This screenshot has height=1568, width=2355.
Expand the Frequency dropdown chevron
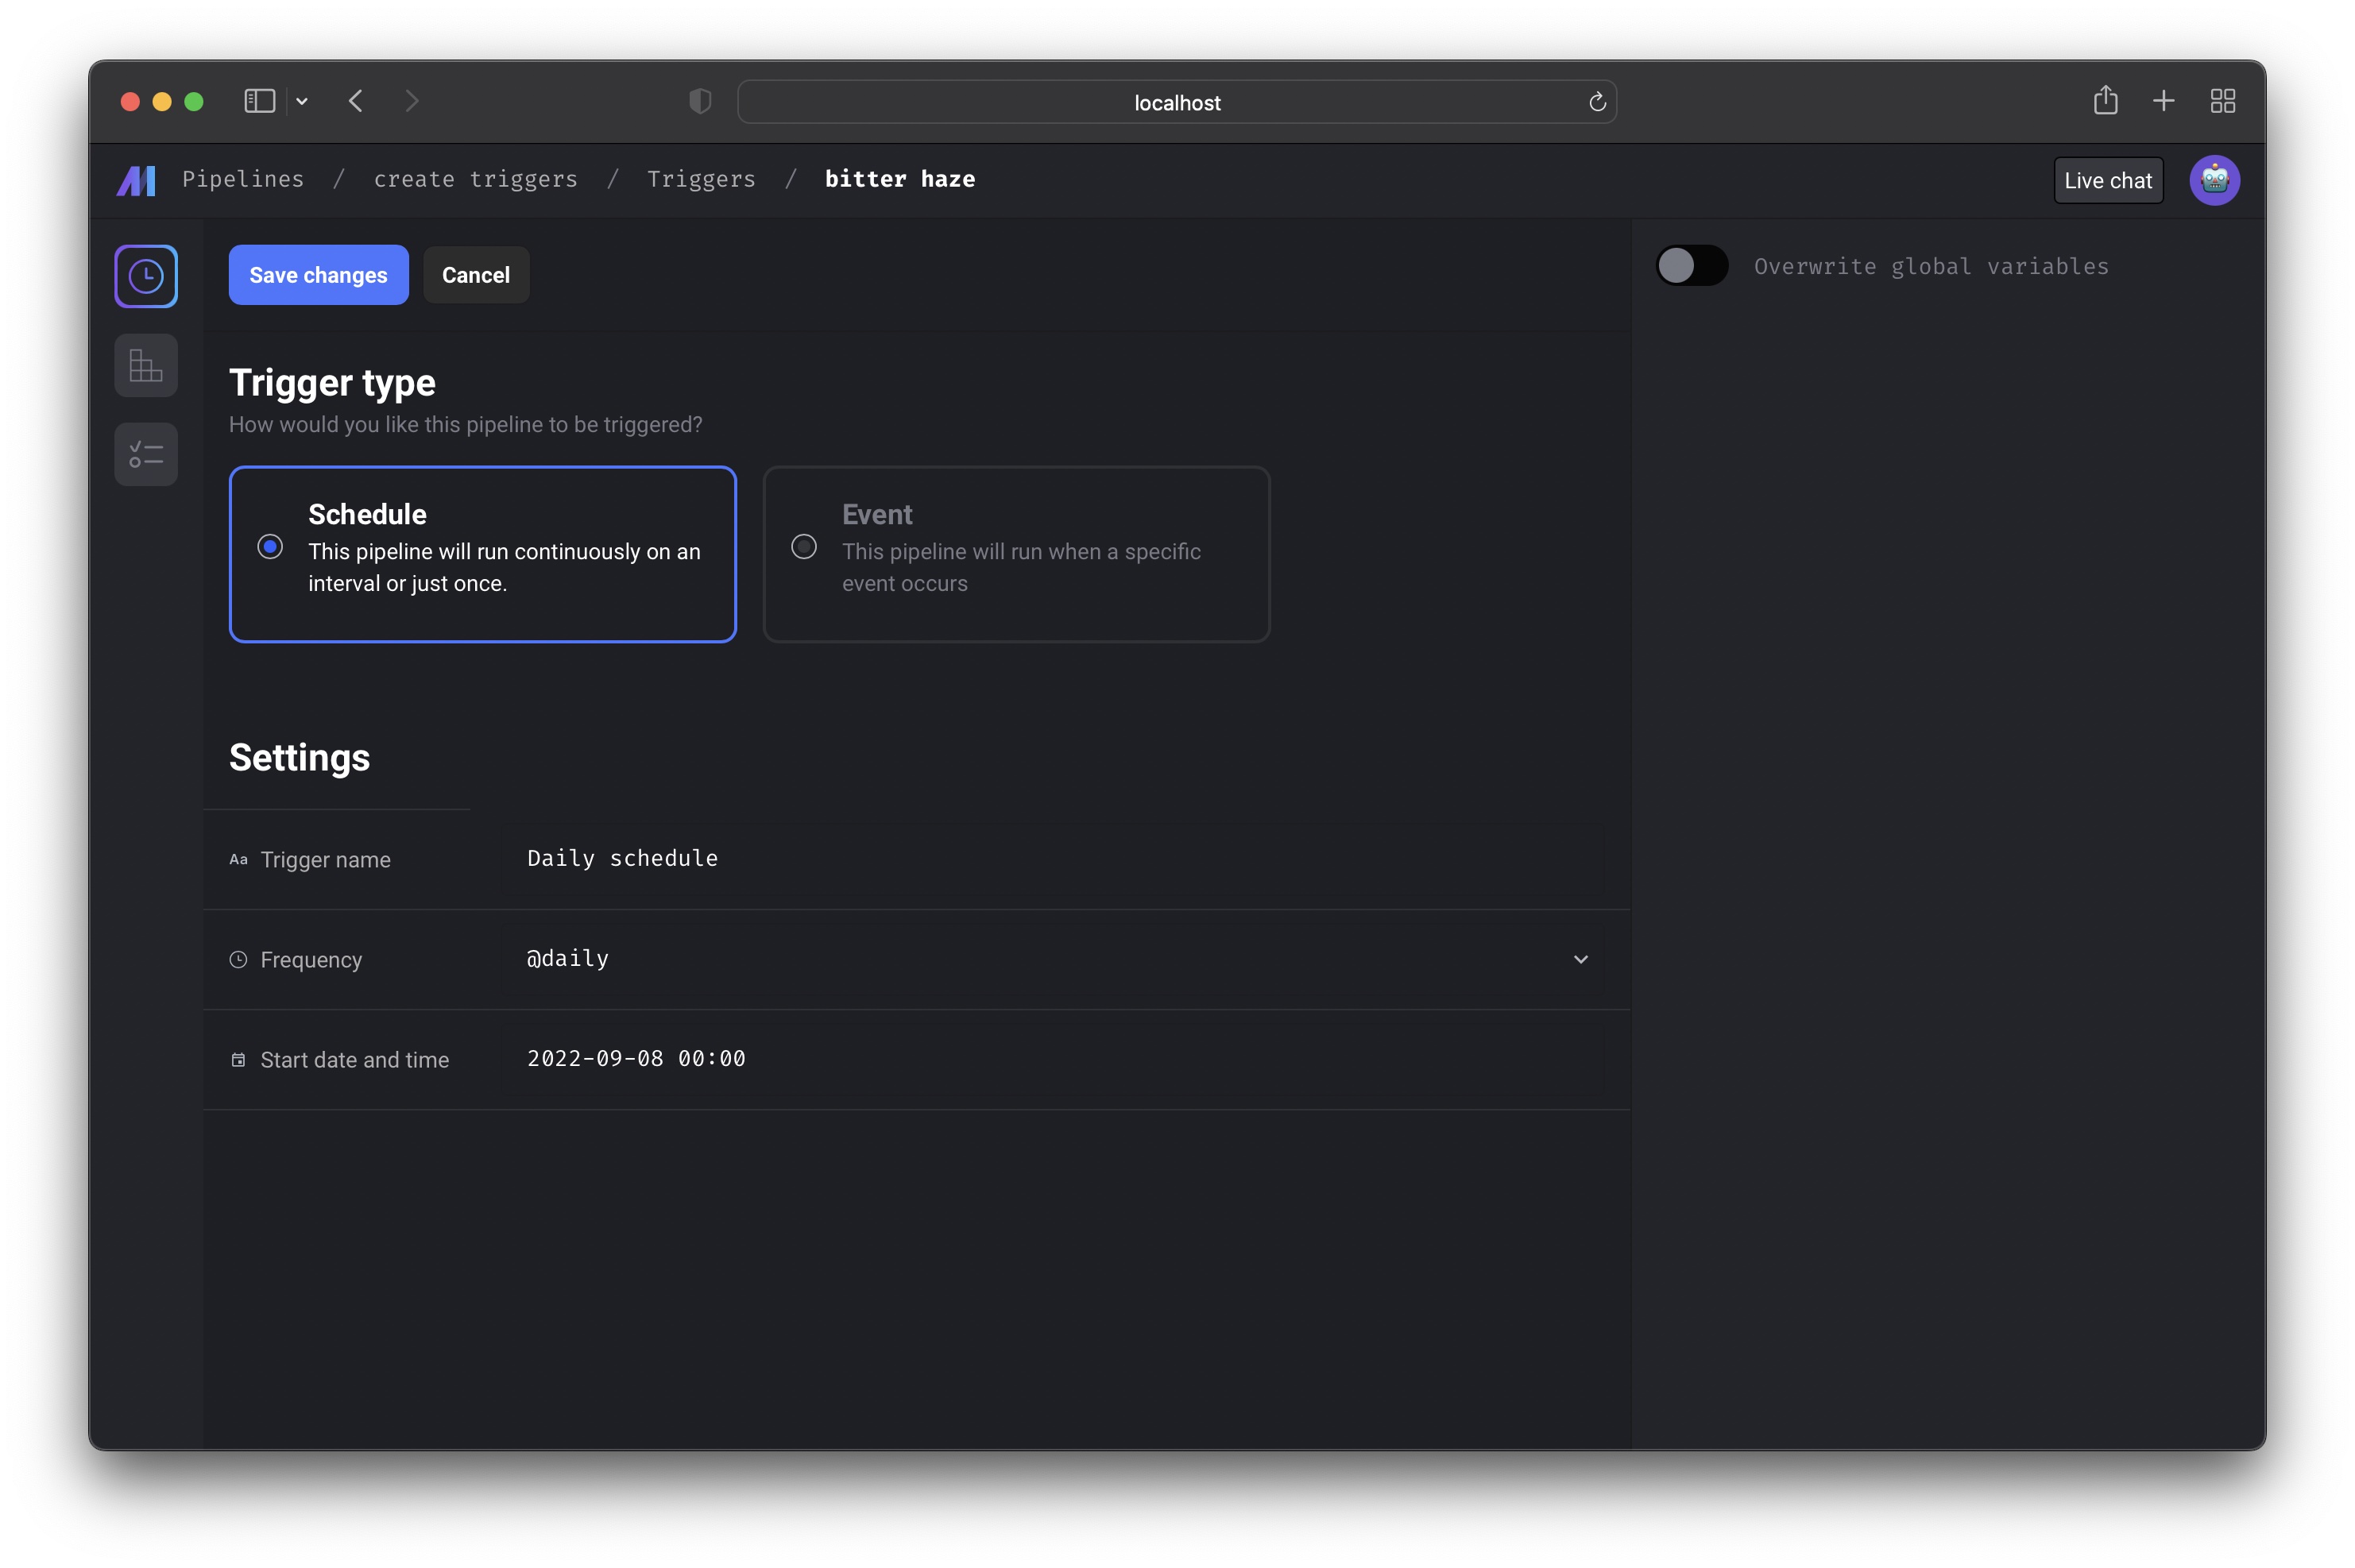pos(1580,959)
